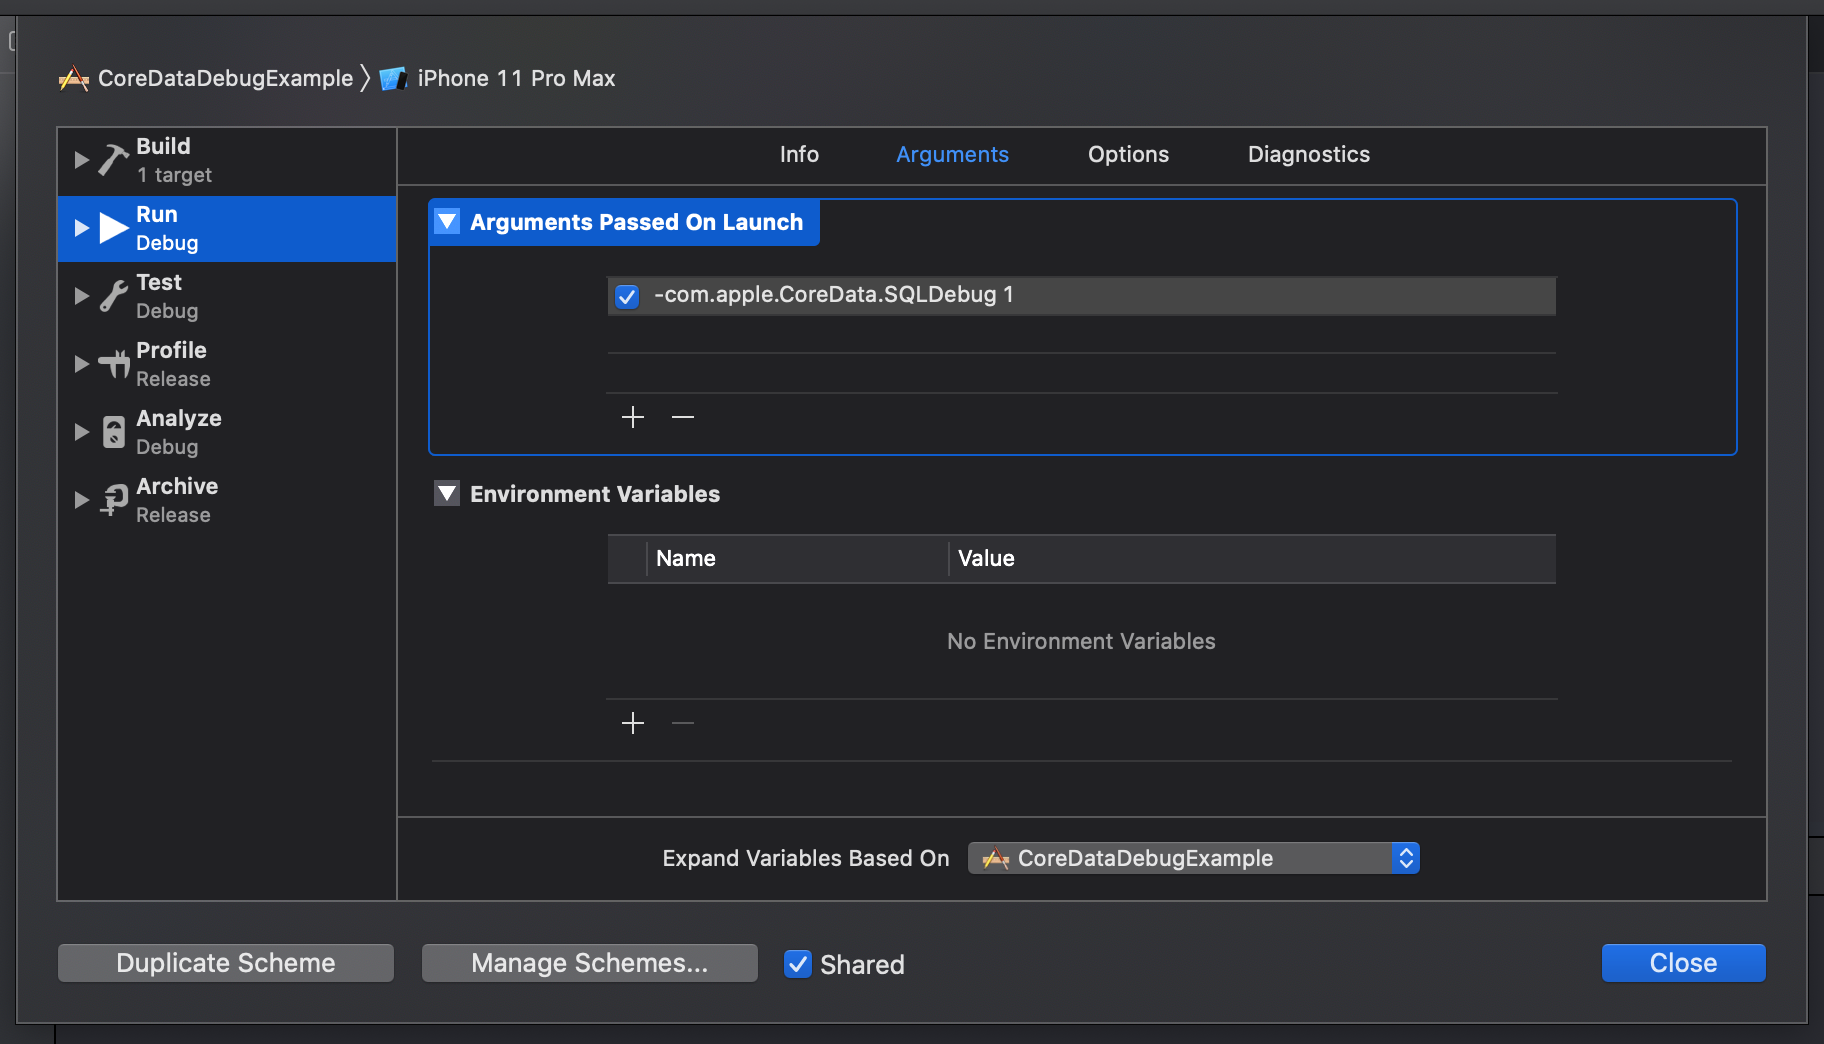Expand the Analyze action disclosure triangle
1824x1044 pixels.
tap(82, 432)
